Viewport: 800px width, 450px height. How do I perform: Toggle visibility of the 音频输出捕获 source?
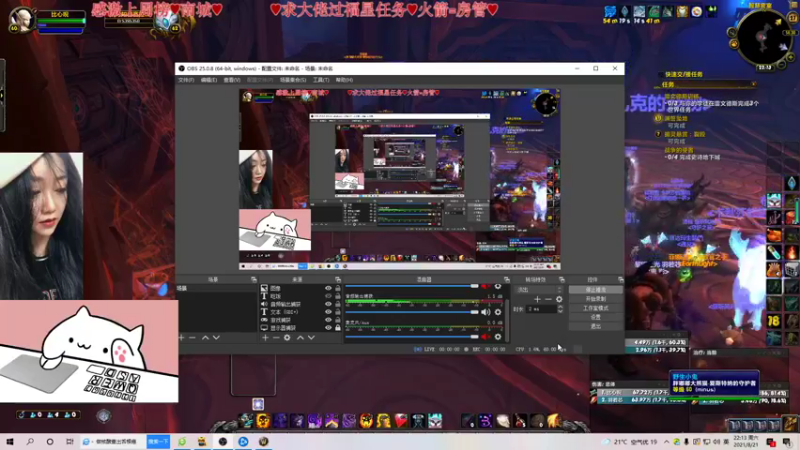328,304
